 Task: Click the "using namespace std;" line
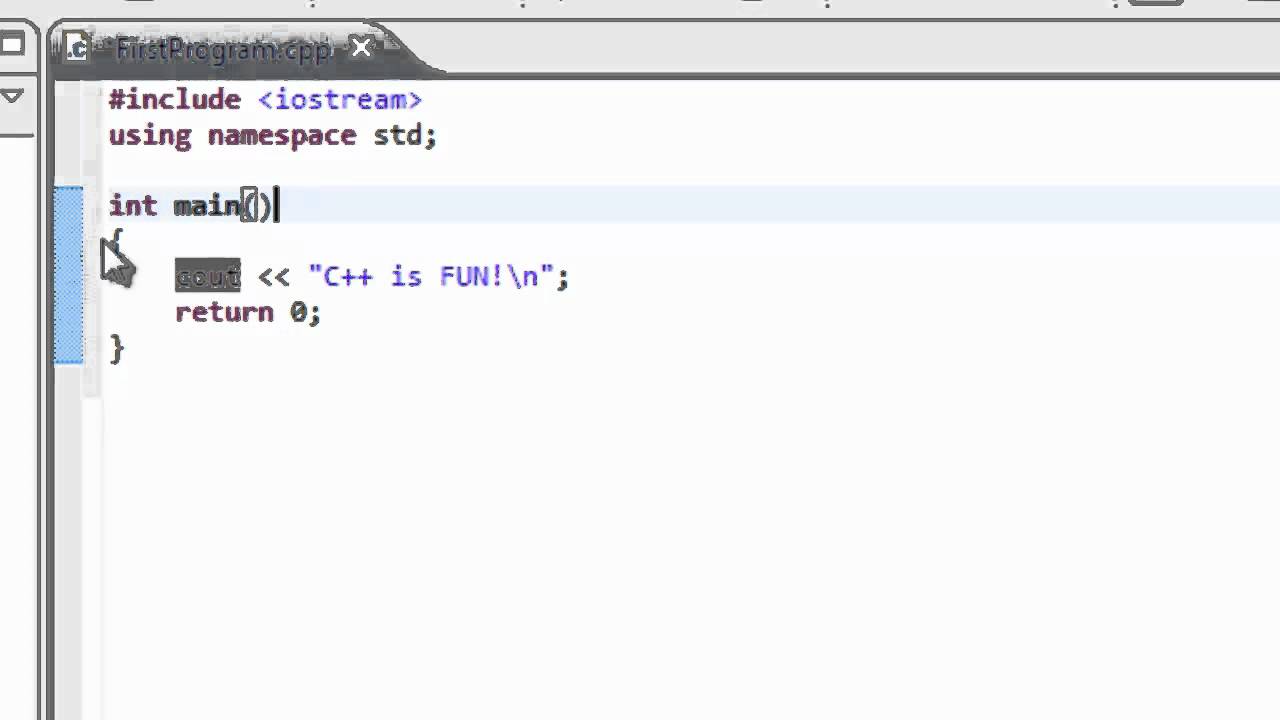272,135
